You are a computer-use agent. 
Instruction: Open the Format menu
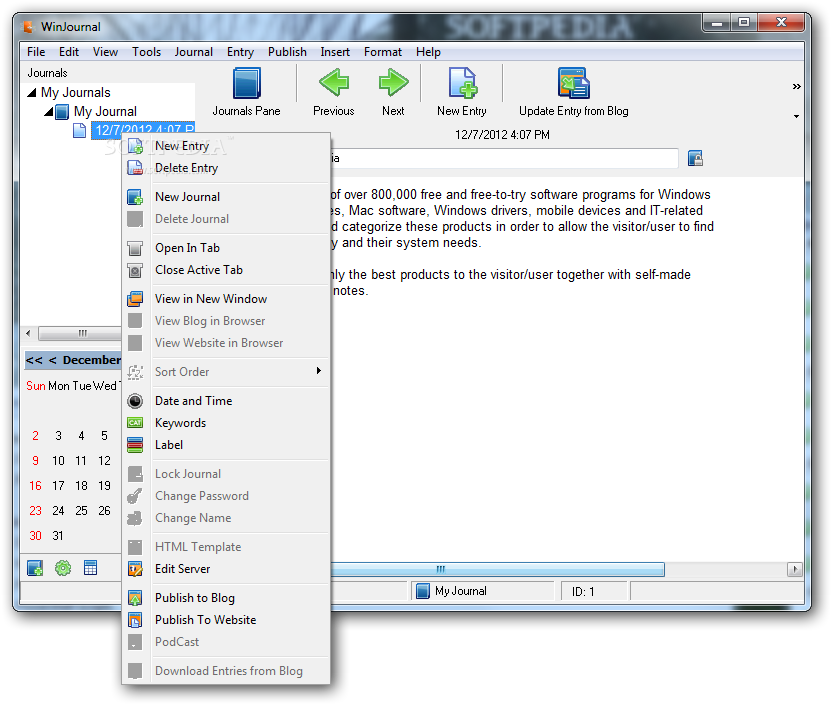(383, 52)
